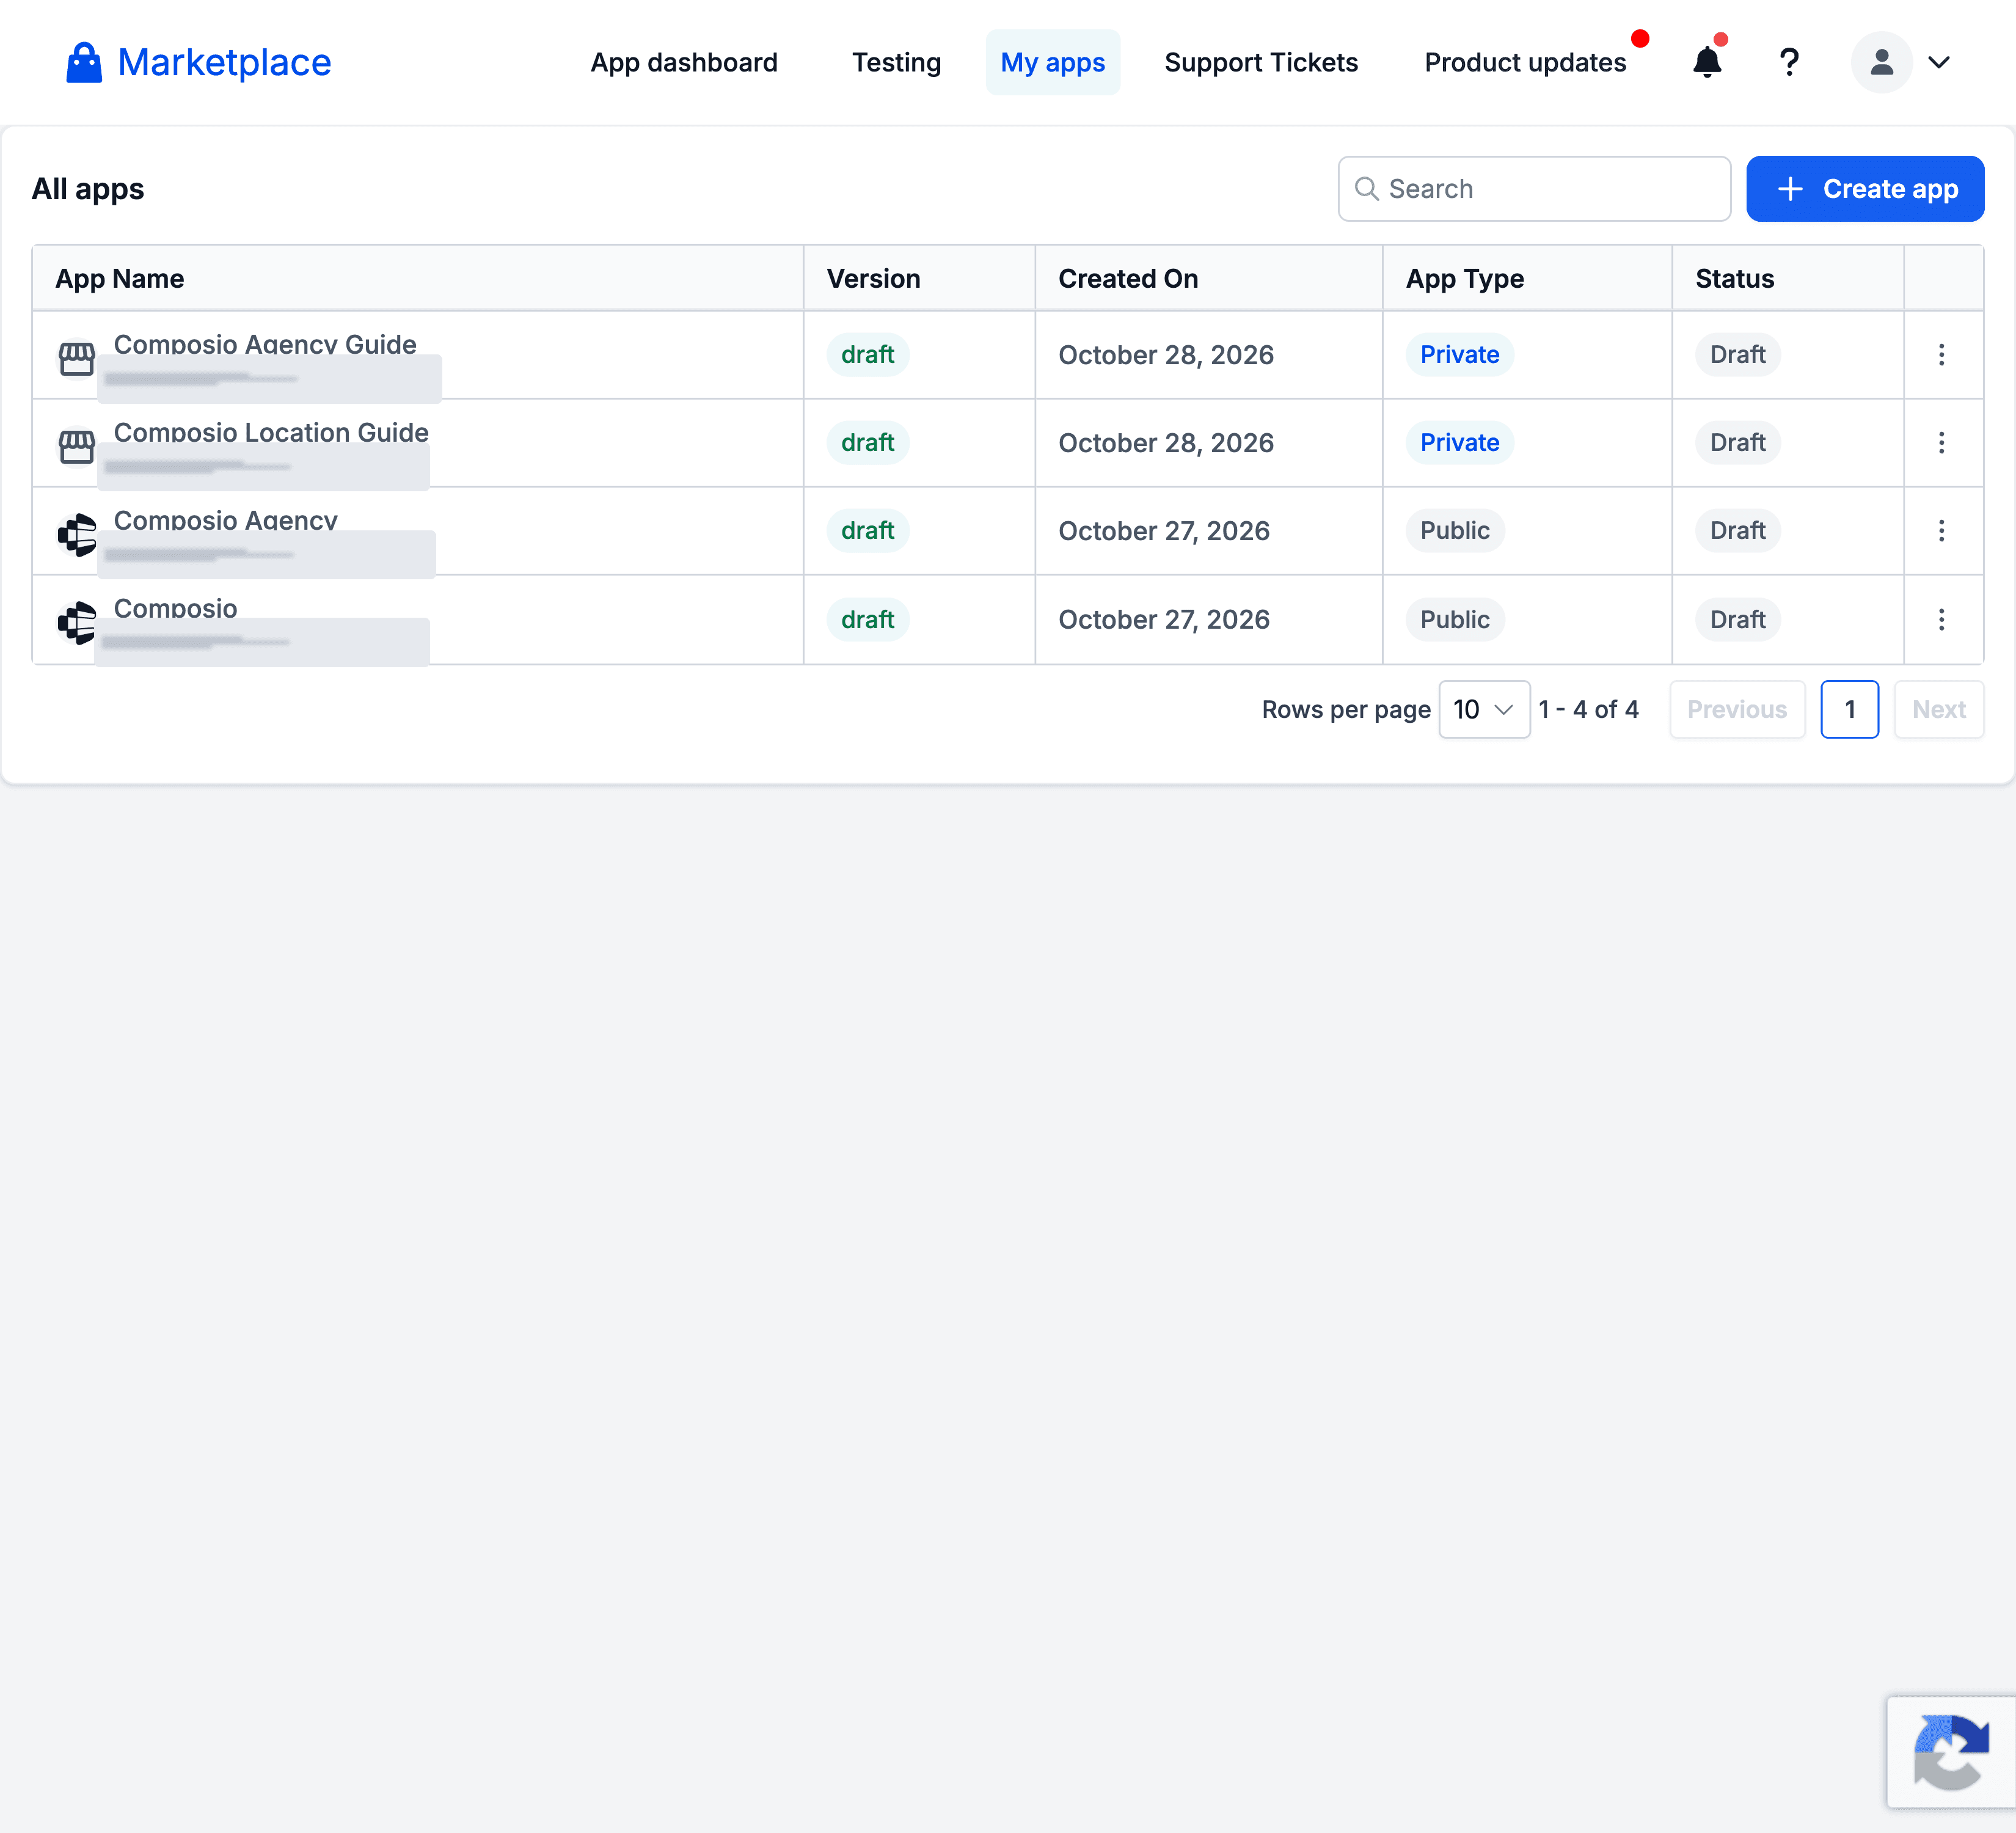
Task: Switch to the Testing tab
Action: click(x=896, y=62)
